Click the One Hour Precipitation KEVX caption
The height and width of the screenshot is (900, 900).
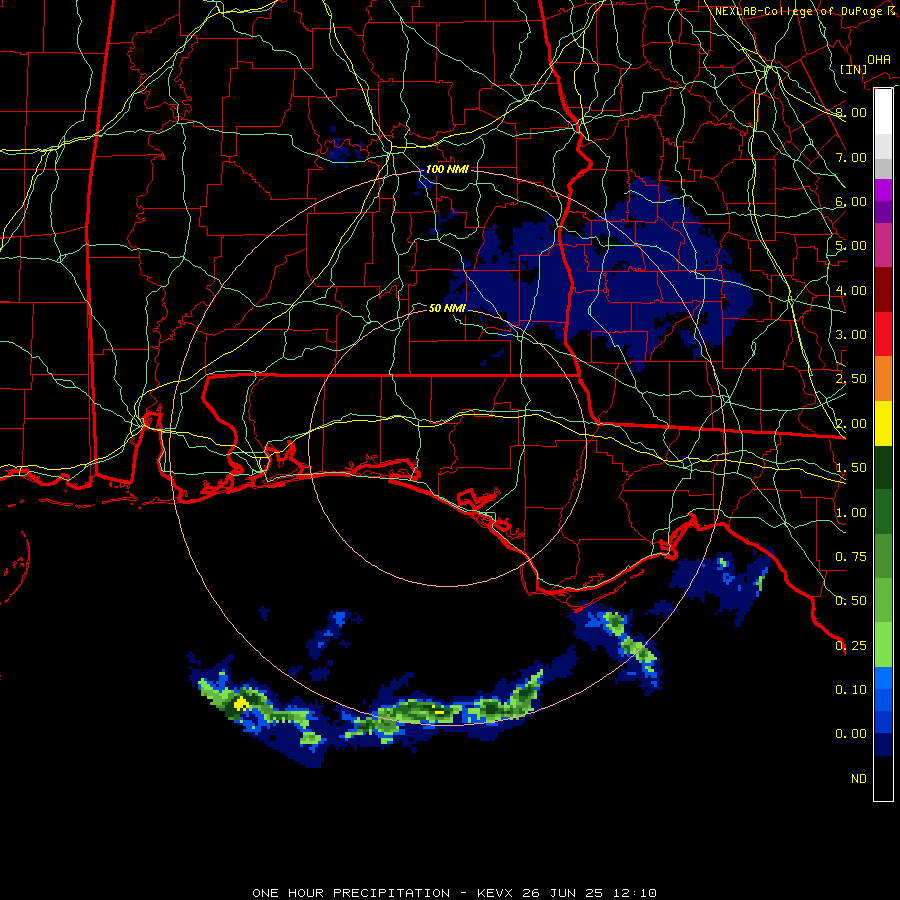tap(454, 893)
